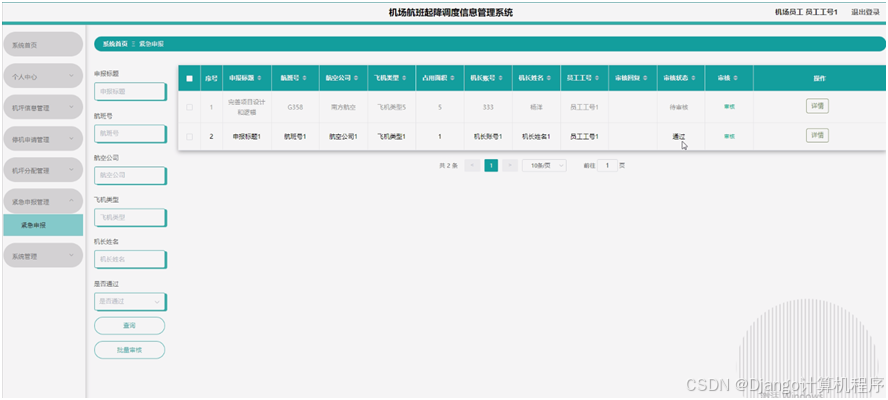
Task: Sort table by 审核 column arrows
Action: coord(735,78)
